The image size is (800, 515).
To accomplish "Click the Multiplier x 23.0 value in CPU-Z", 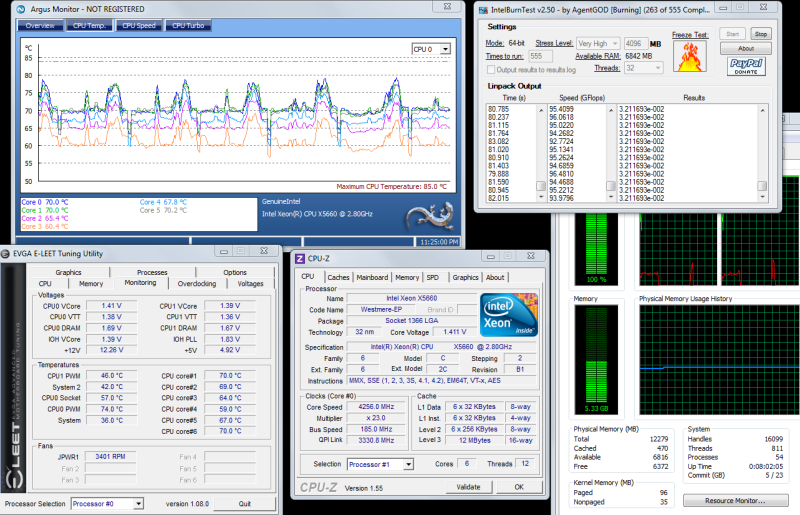I will click(x=377, y=418).
